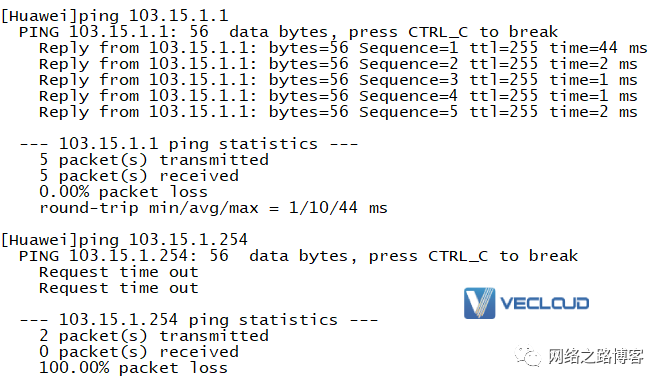Click the 0.00% packet loss line
The height and width of the screenshot is (386, 665).
(x=123, y=192)
